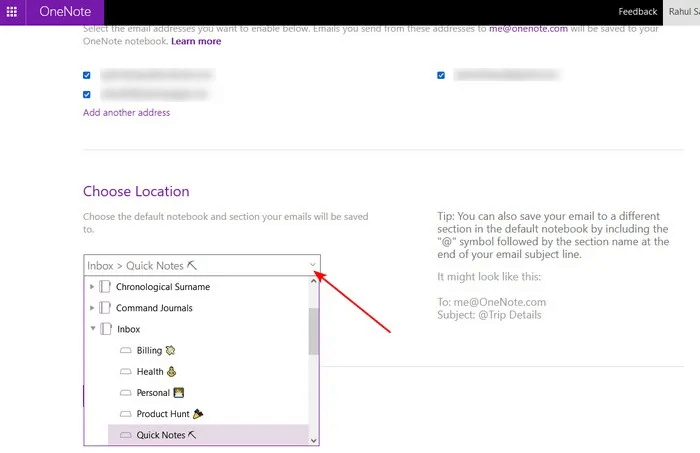Collapse the Inbox notebook triangle
Screen dimensions: 700x453
click(93, 328)
